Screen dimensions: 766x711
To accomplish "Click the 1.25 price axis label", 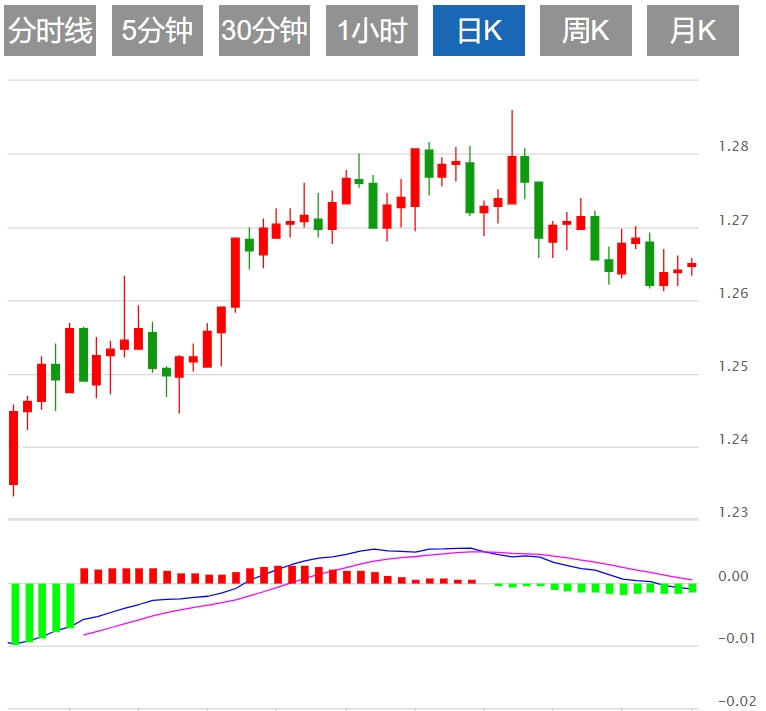I will [x=733, y=366].
